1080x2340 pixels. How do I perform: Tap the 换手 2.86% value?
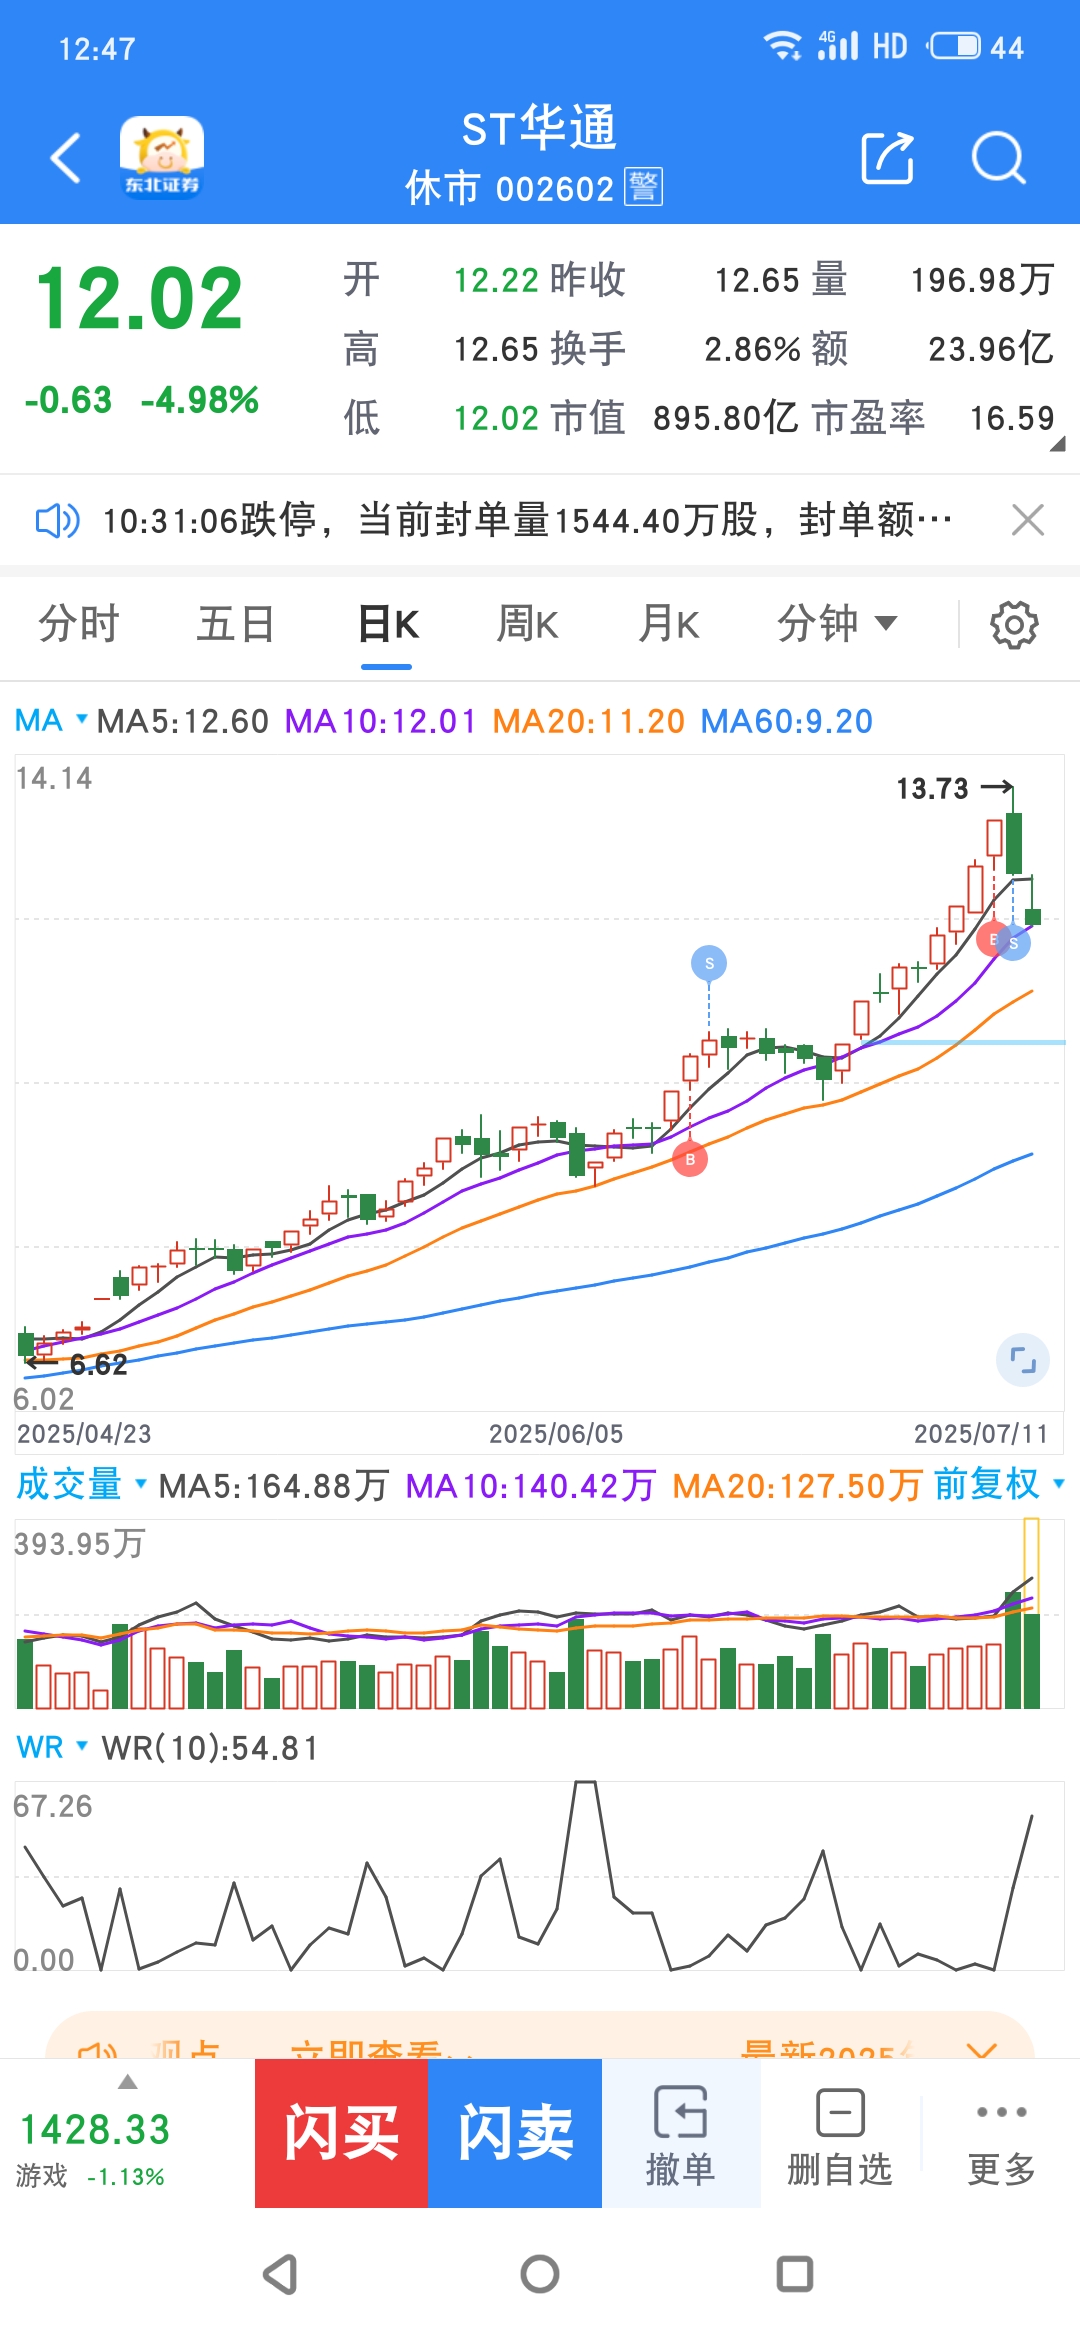pyautogui.click(x=753, y=349)
